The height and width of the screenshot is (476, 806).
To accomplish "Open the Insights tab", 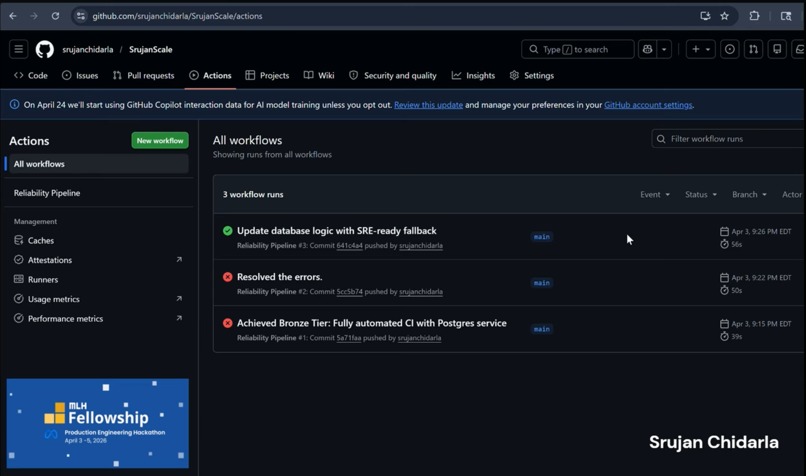I will [x=473, y=76].
